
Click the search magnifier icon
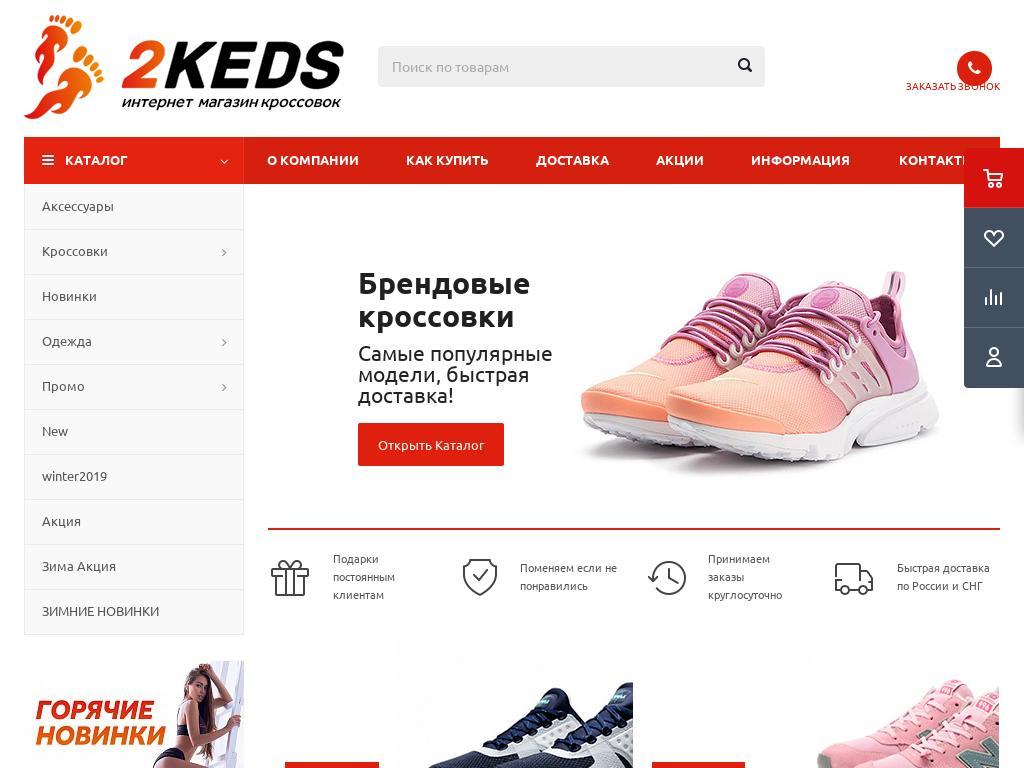(744, 65)
